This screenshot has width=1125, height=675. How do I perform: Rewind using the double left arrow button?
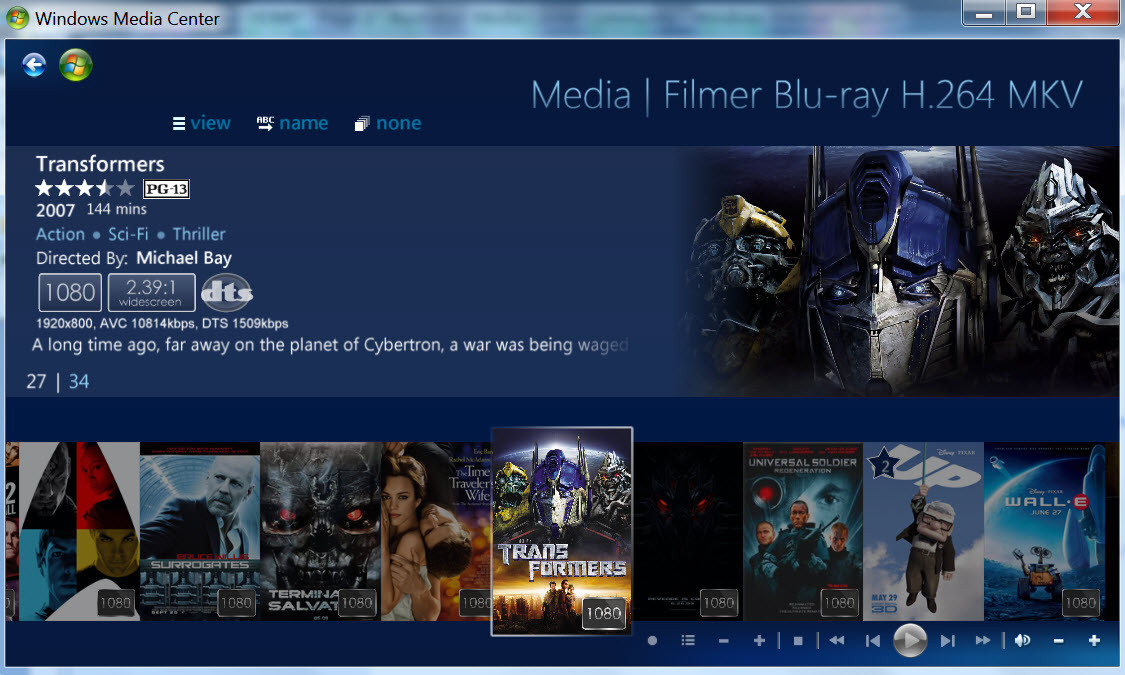(x=837, y=641)
